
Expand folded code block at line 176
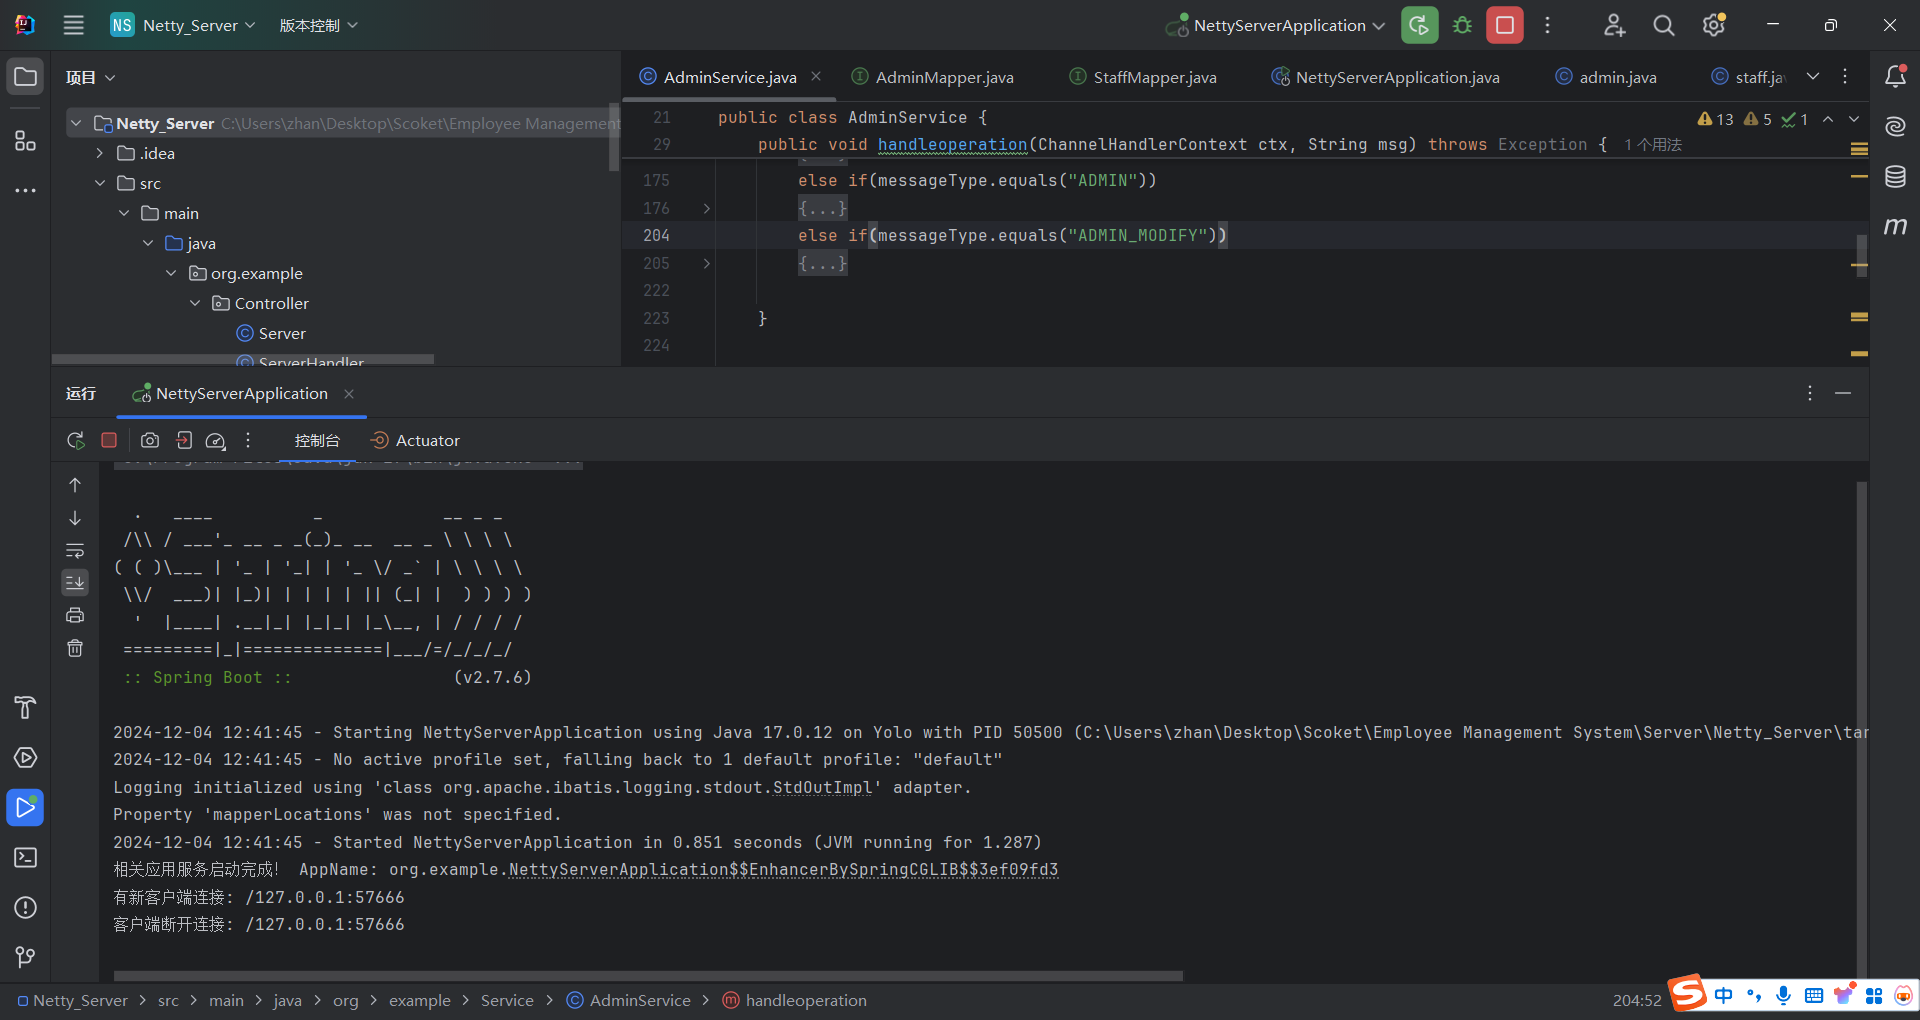coord(706,208)
